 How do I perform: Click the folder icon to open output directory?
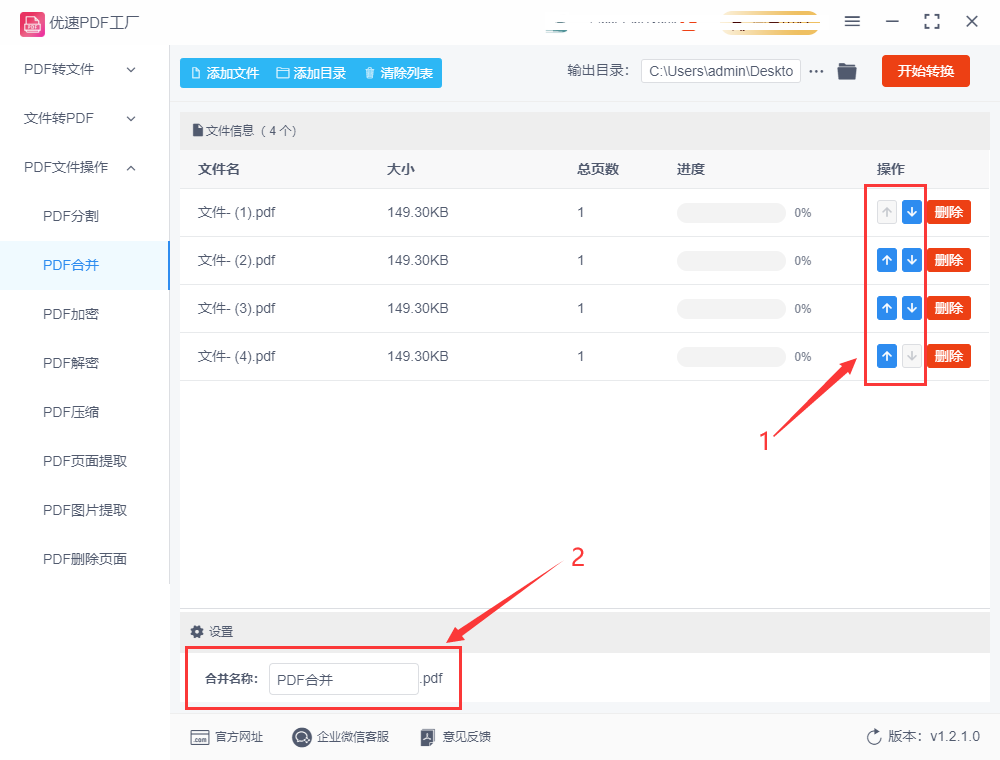pos(847,71)
